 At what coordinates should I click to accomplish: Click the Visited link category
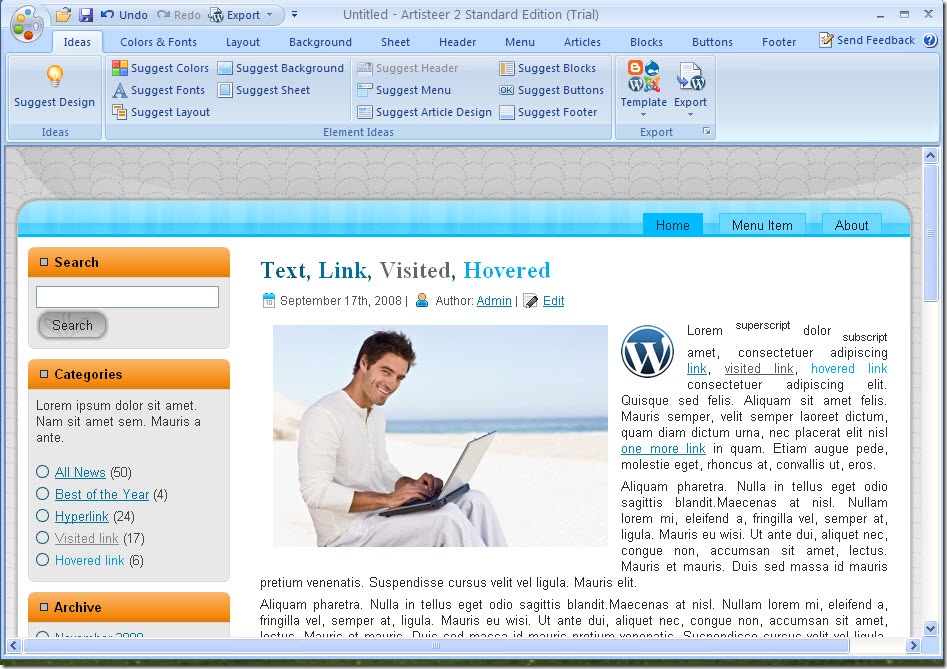pos(86,538)
